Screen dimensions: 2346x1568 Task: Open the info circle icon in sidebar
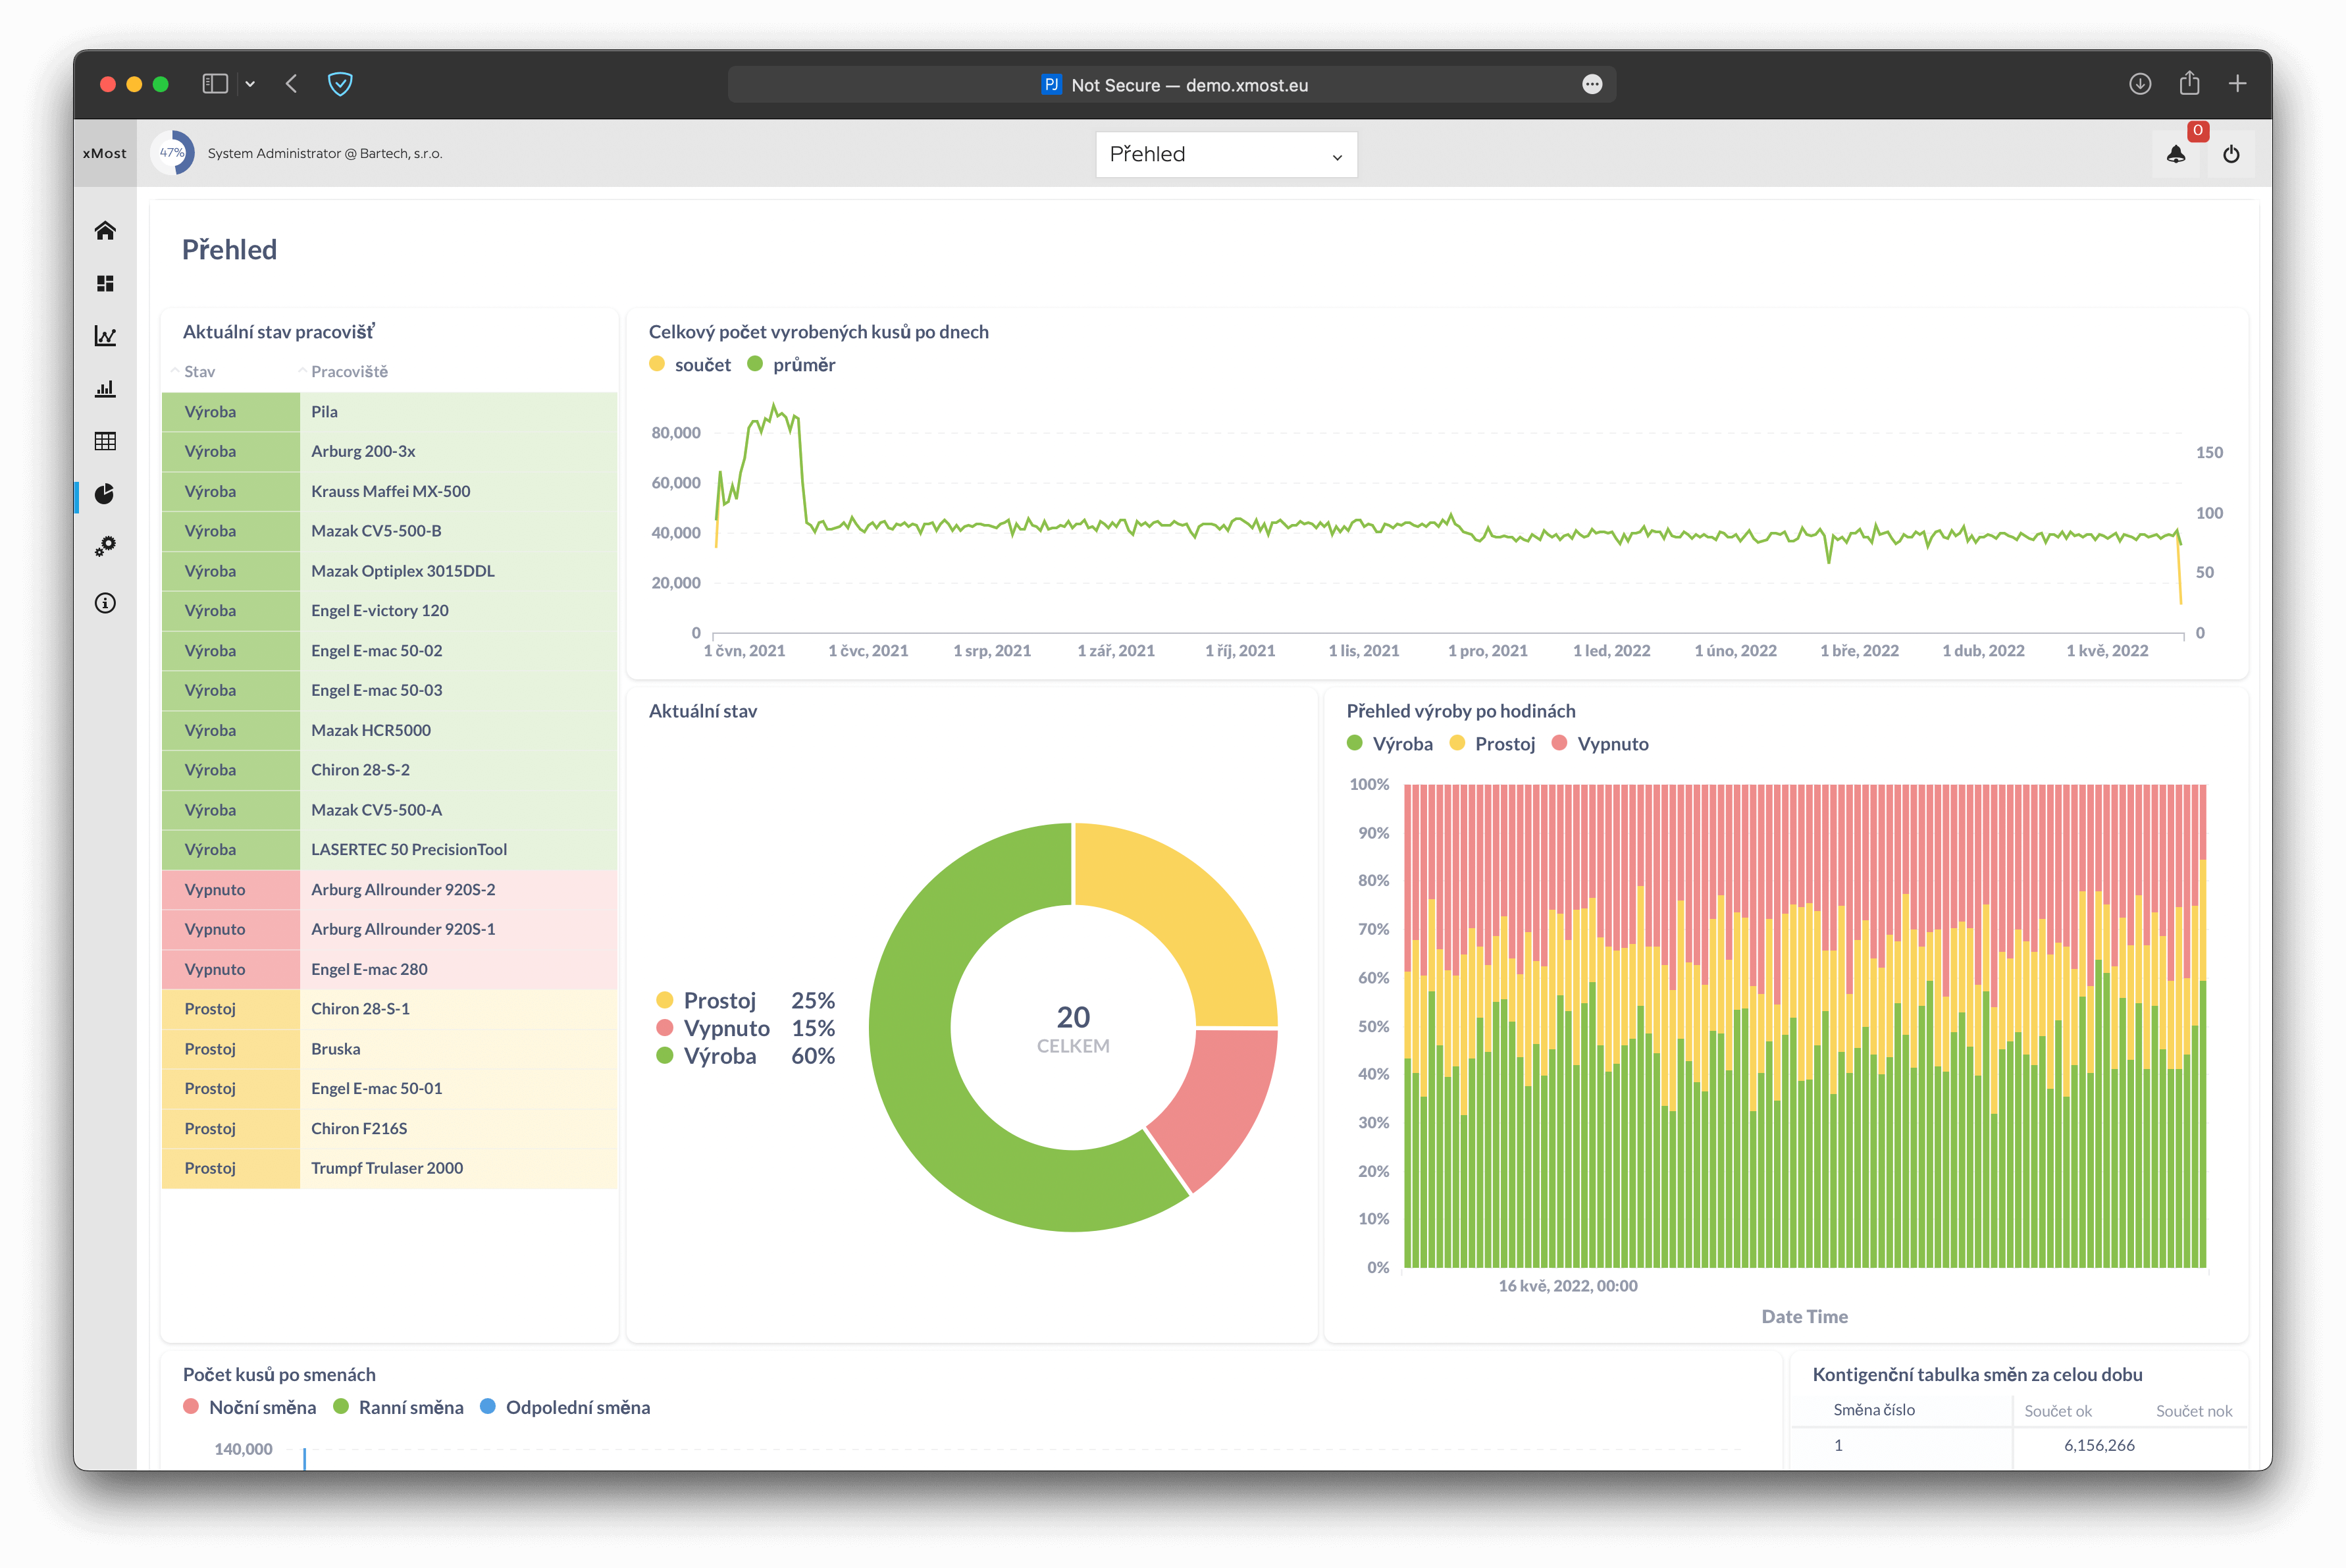tap(105, 603)
